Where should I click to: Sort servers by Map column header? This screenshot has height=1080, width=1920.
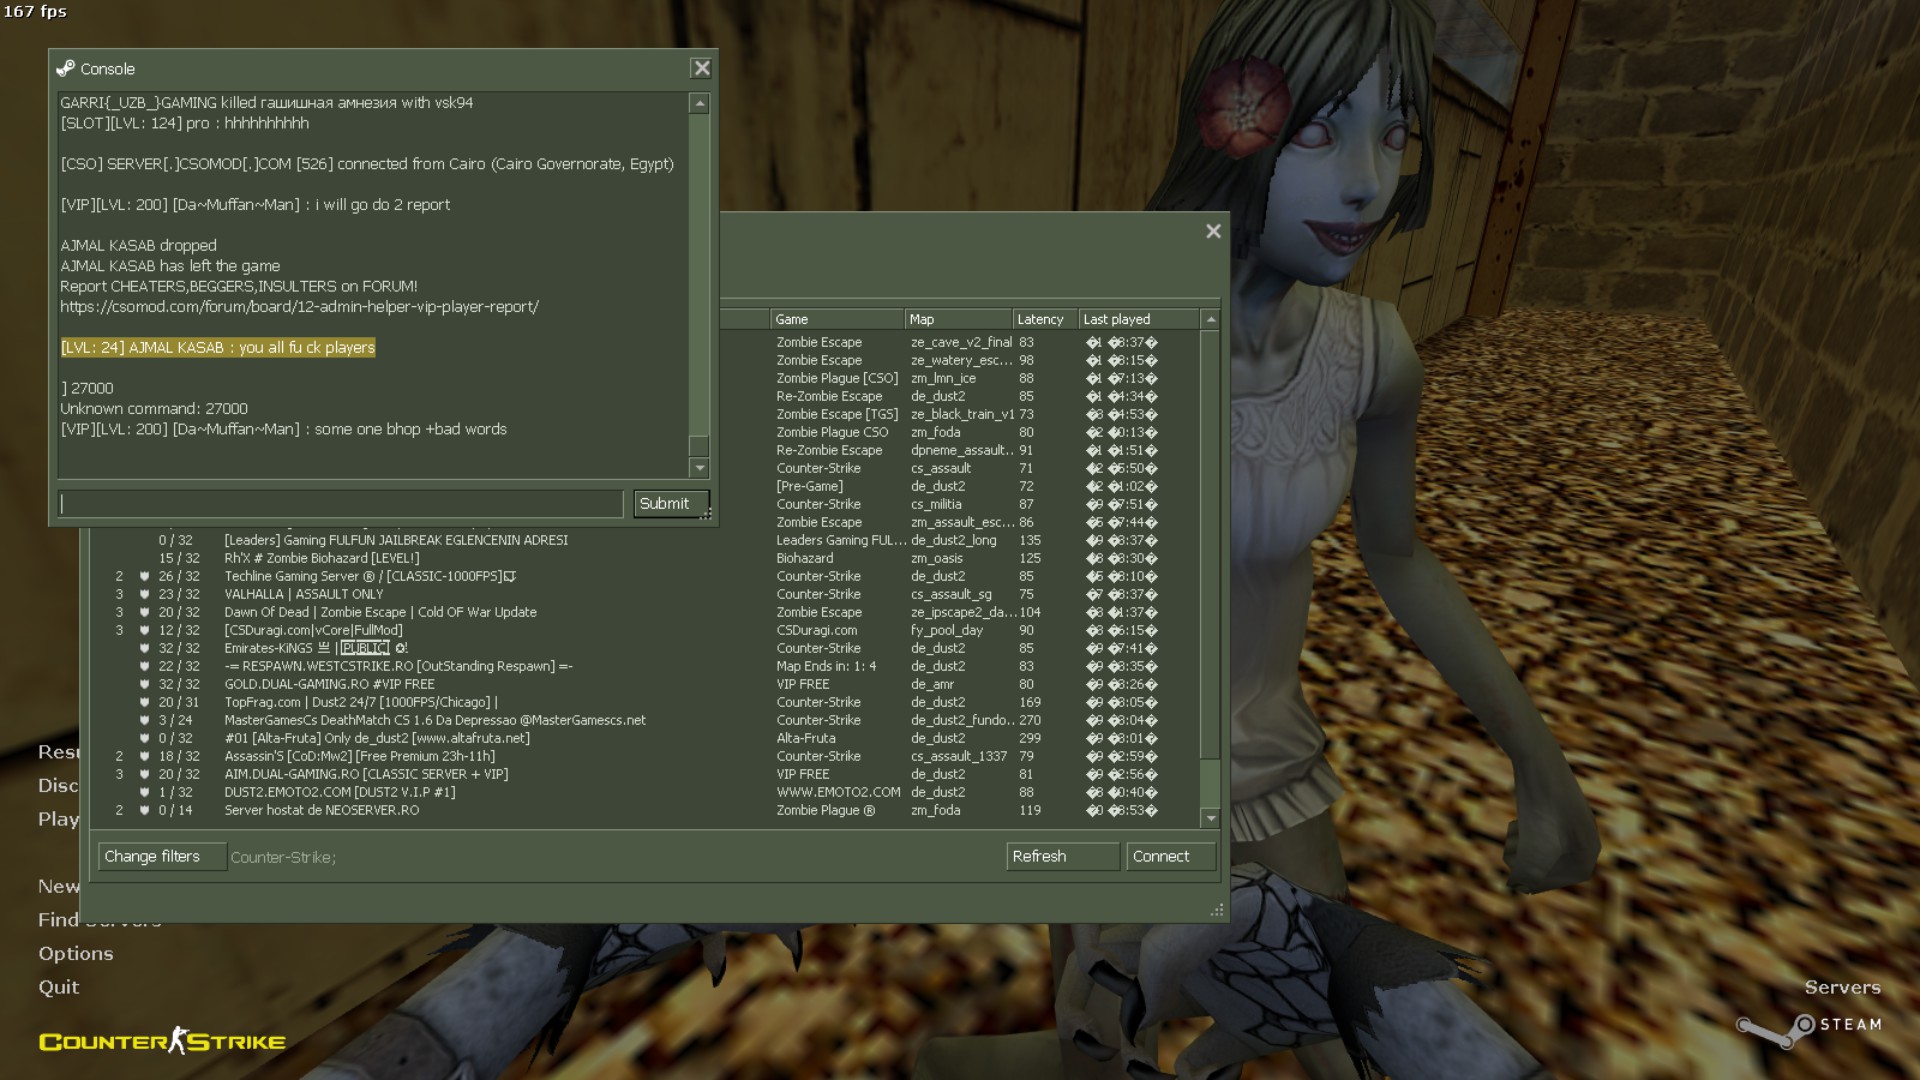click(x=955, y=319)
